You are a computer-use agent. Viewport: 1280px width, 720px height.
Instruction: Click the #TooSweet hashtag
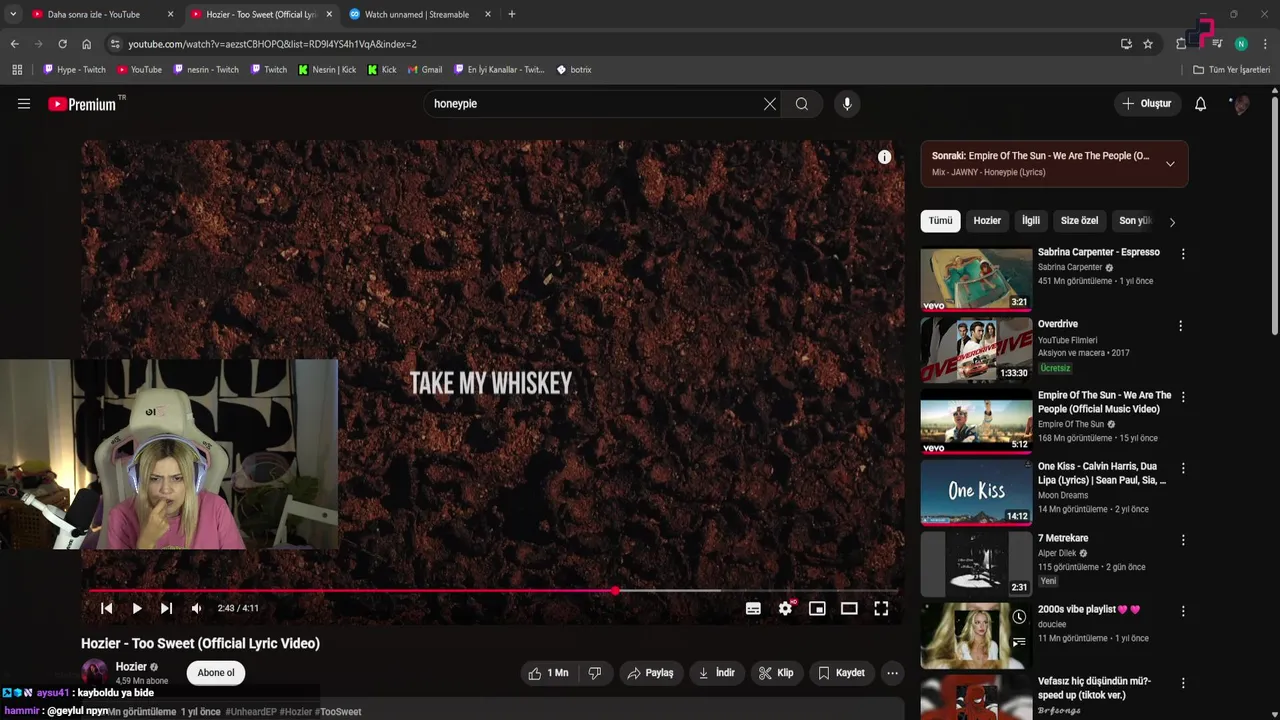338,712
